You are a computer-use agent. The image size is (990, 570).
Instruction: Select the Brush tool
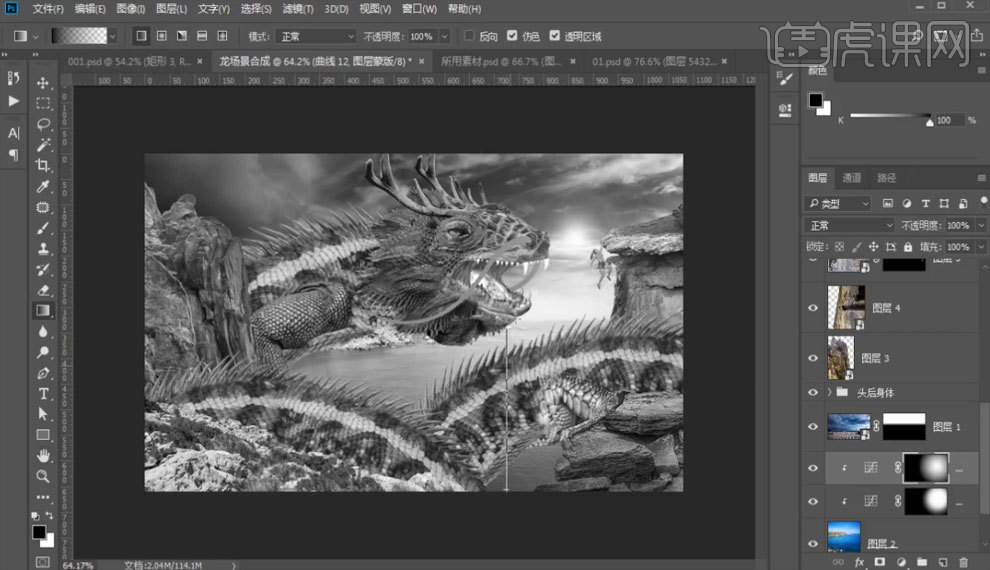pyautogui.click(x=43, y=228)
